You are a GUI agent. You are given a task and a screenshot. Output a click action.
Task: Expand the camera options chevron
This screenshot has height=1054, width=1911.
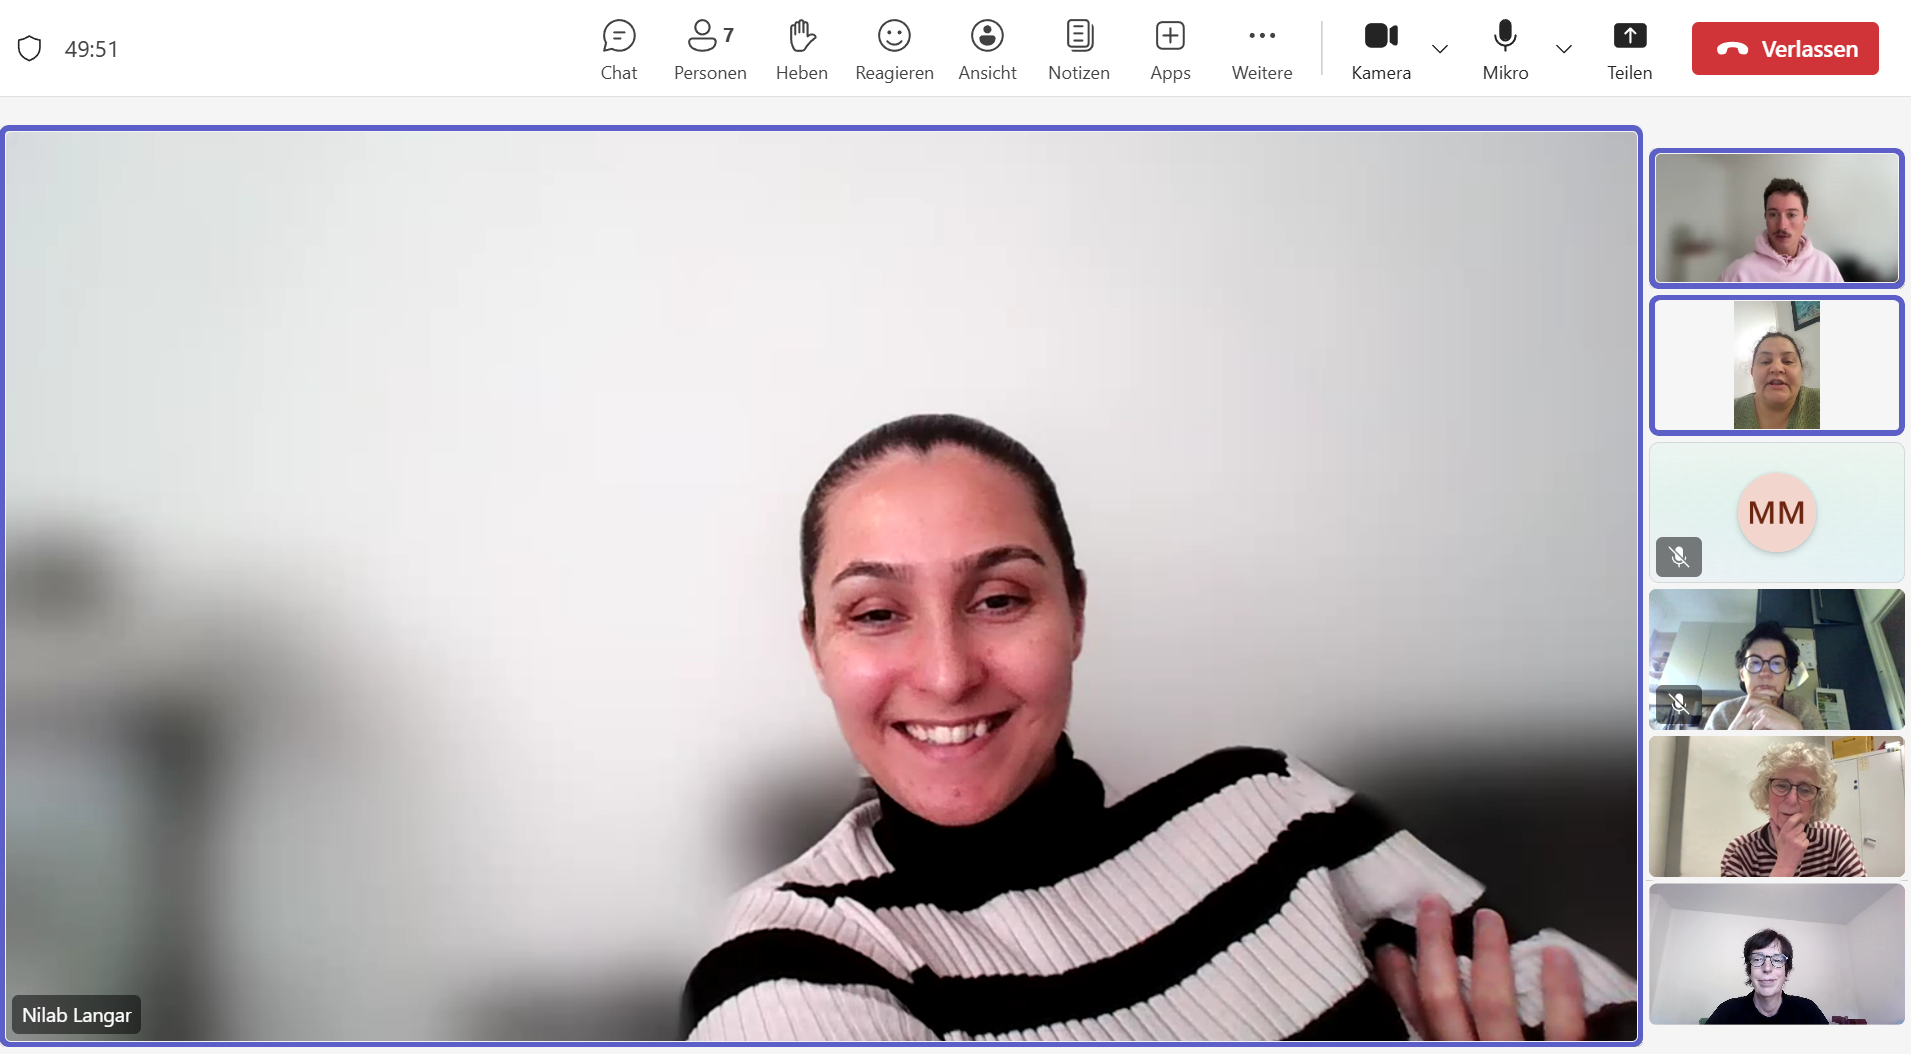pos(1440,49)
